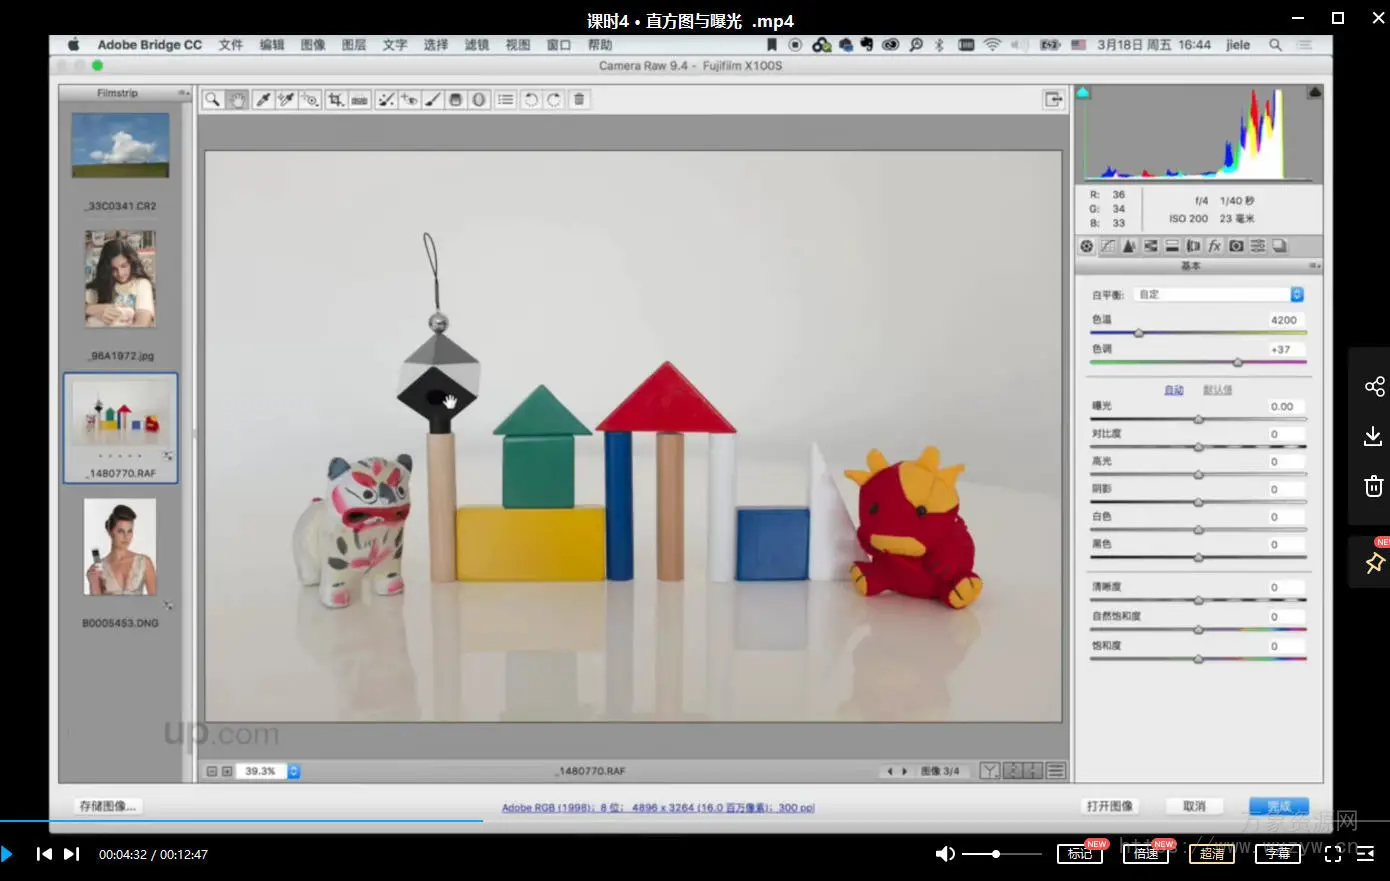Toggle full screen mode button in Camera Raw
The image size is (1390, 881).
[1053, 99]
